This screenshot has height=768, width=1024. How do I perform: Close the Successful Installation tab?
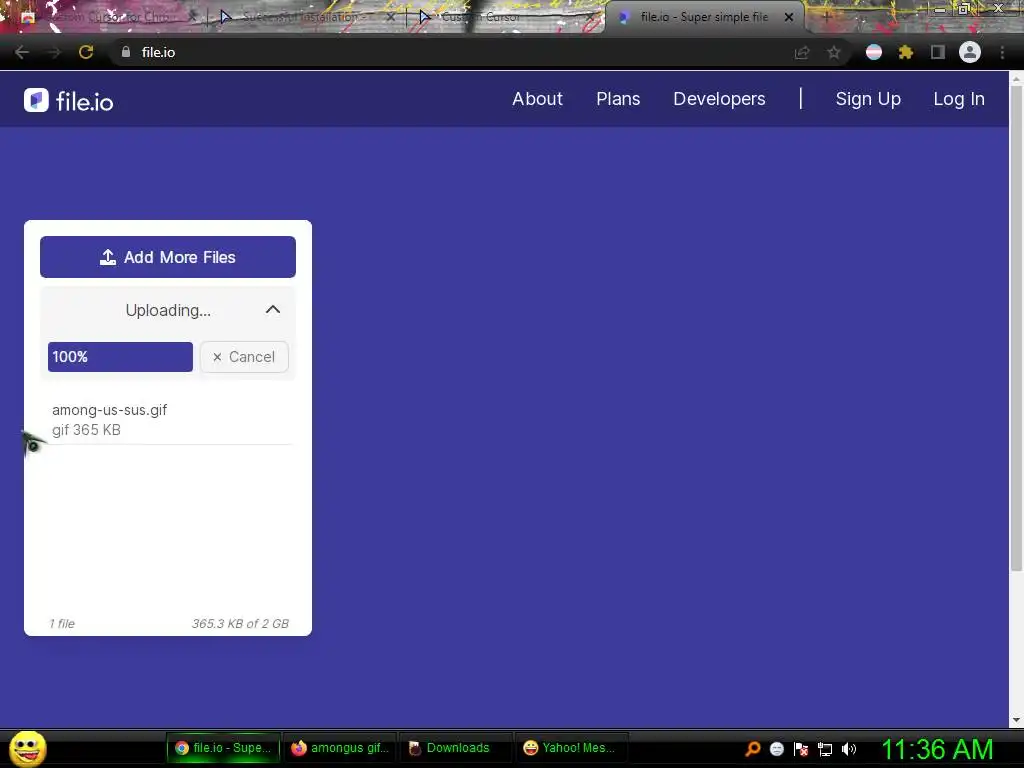click(391, 17)
